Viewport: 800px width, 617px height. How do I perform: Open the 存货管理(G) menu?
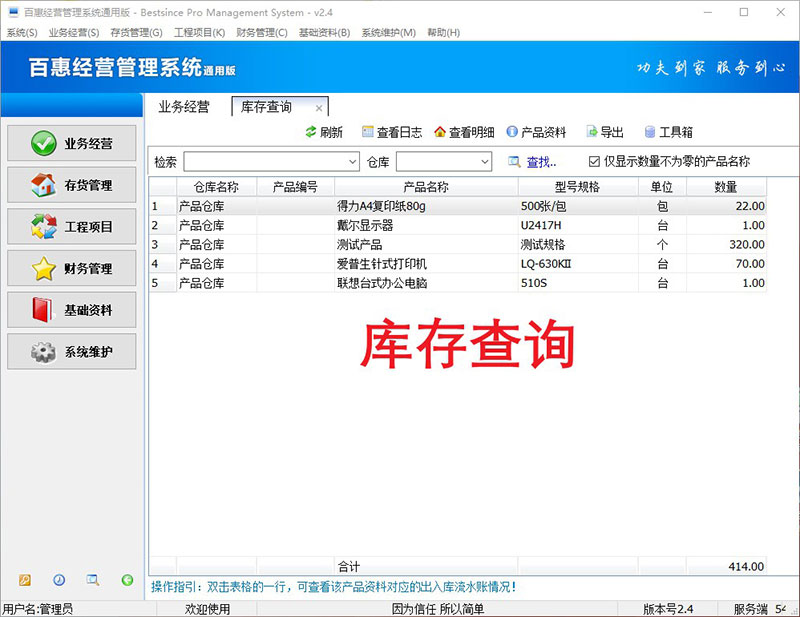pos(136,33)
